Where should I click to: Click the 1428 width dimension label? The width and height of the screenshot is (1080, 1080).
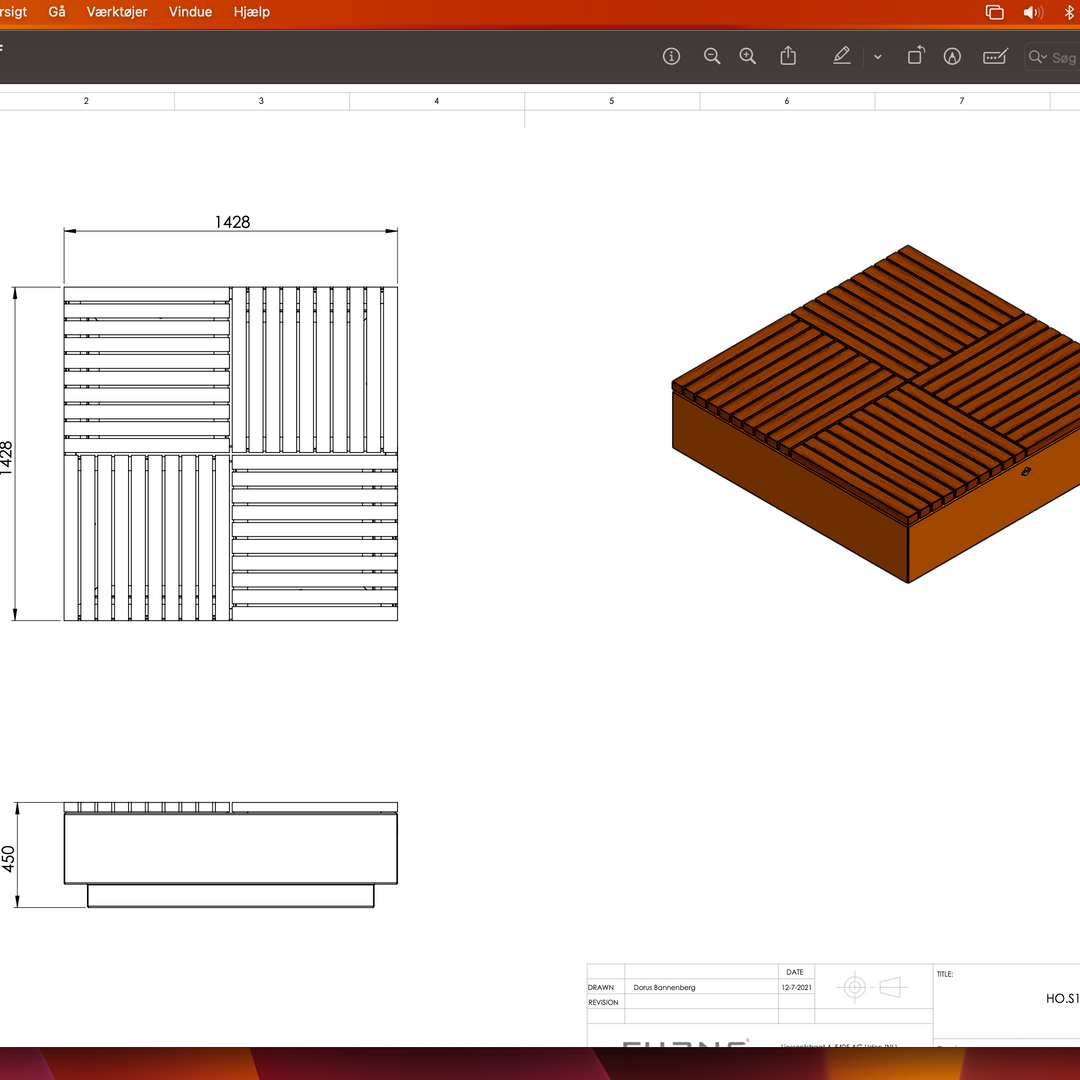coord(232,222)
